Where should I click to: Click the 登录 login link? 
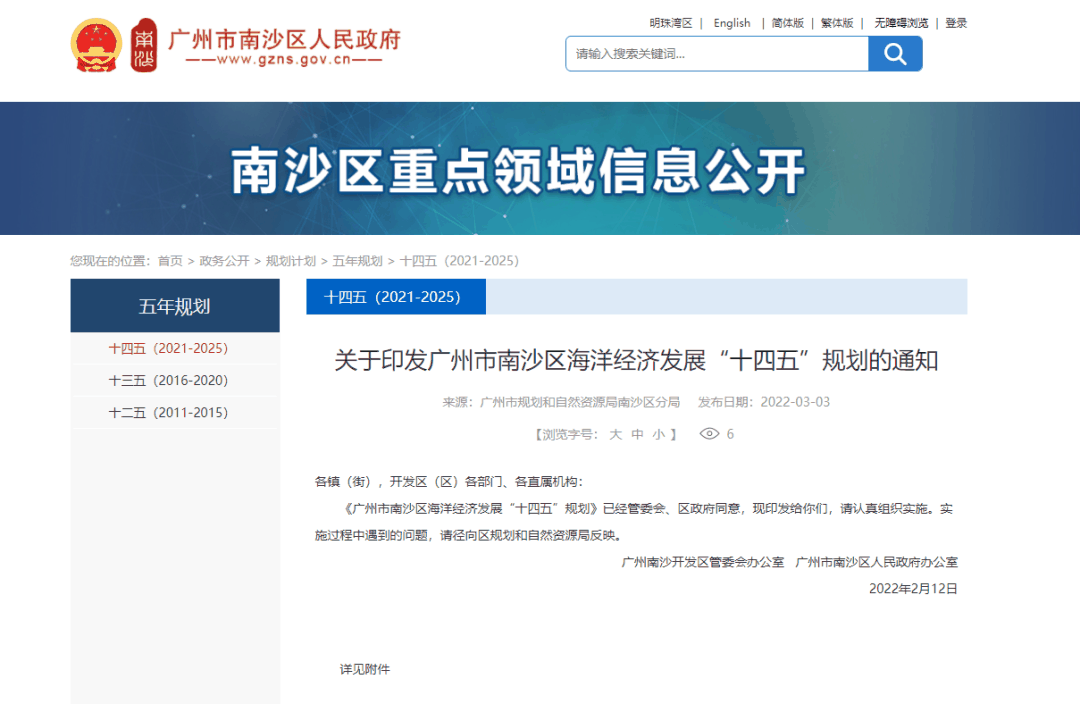click(x=956, y=23)
